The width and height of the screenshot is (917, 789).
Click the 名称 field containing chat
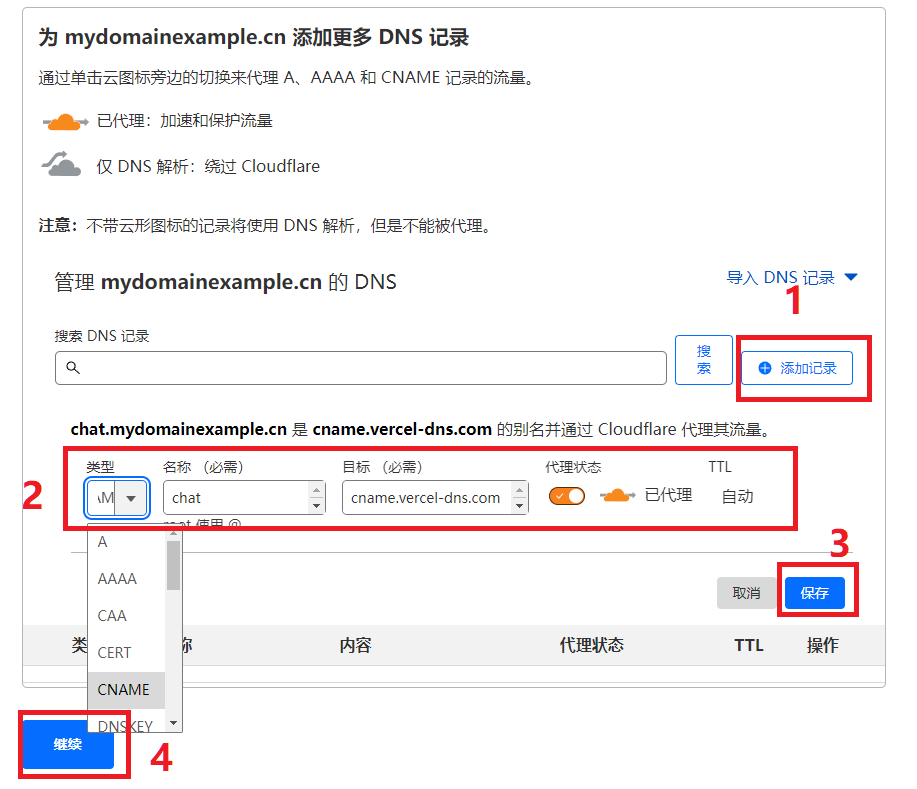coord(235,497)
